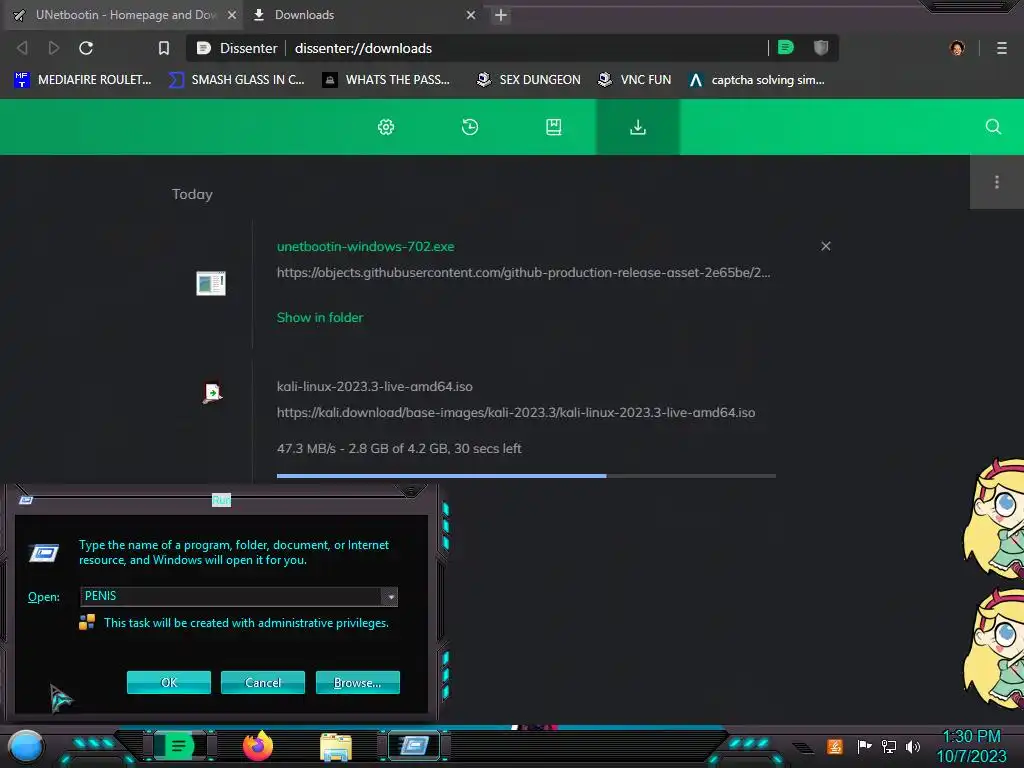The image size is (1024, 768).
Task: Click the orange Java tray icon
Action: tap(834, 746)
